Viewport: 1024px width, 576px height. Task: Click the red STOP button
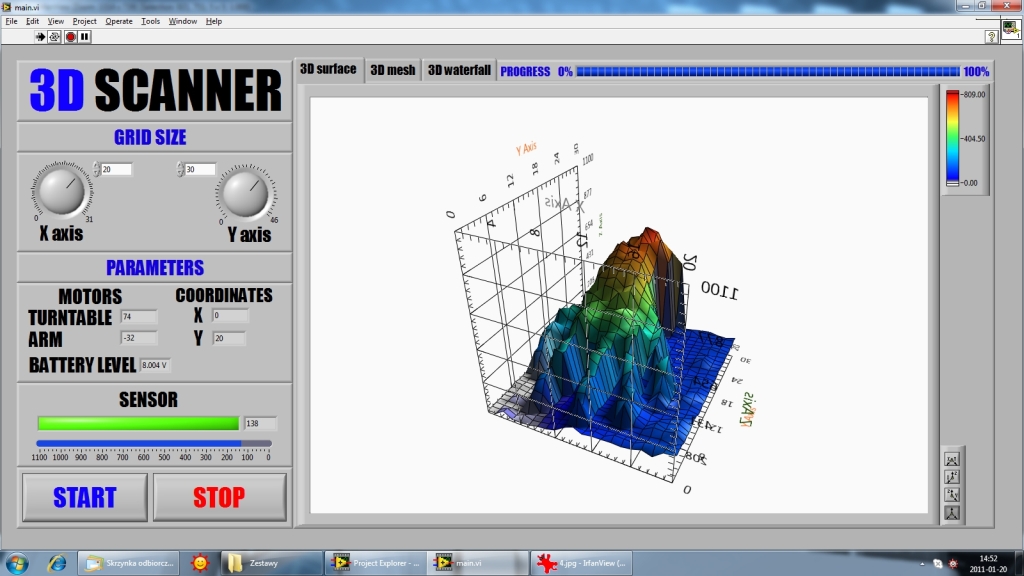coord(219,498)
